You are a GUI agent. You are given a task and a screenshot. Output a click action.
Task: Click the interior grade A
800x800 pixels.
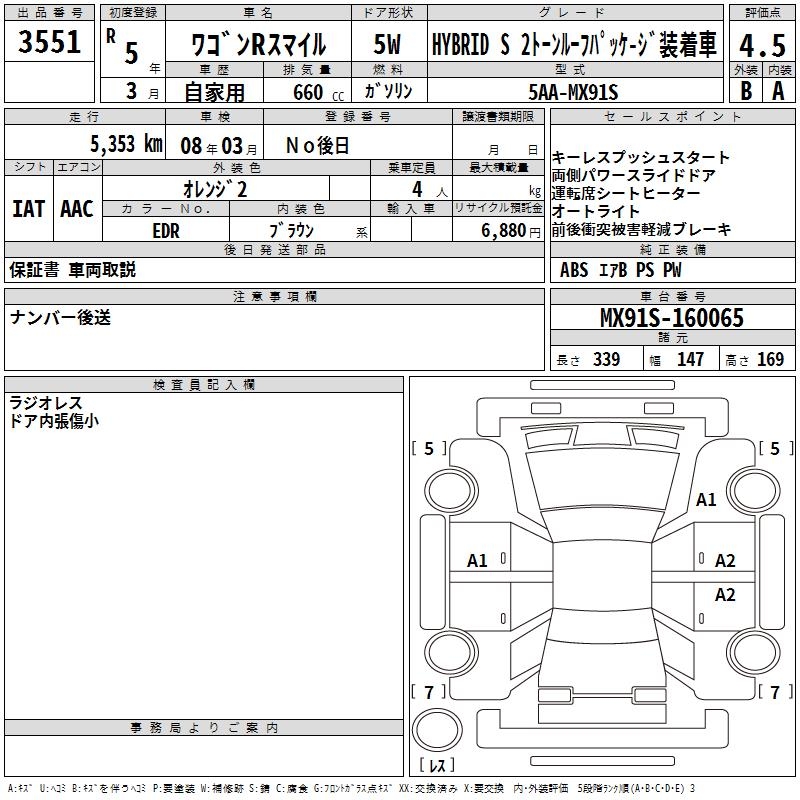click(x=778, y=91)
